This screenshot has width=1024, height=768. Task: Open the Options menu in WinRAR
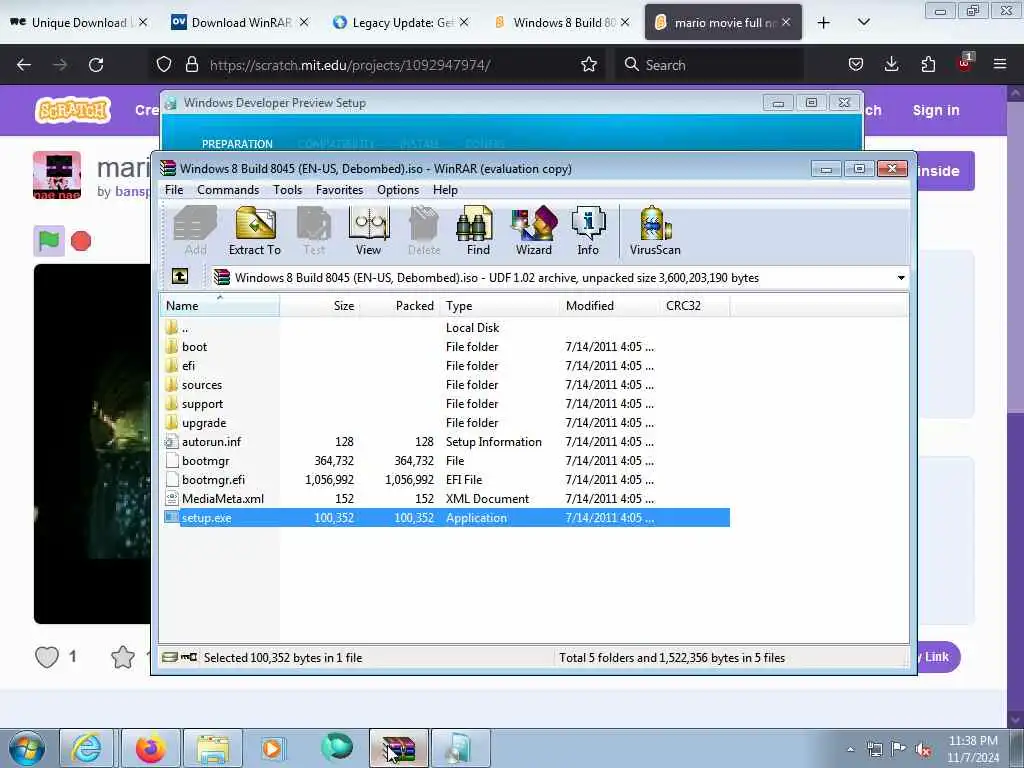click(398, 189)
